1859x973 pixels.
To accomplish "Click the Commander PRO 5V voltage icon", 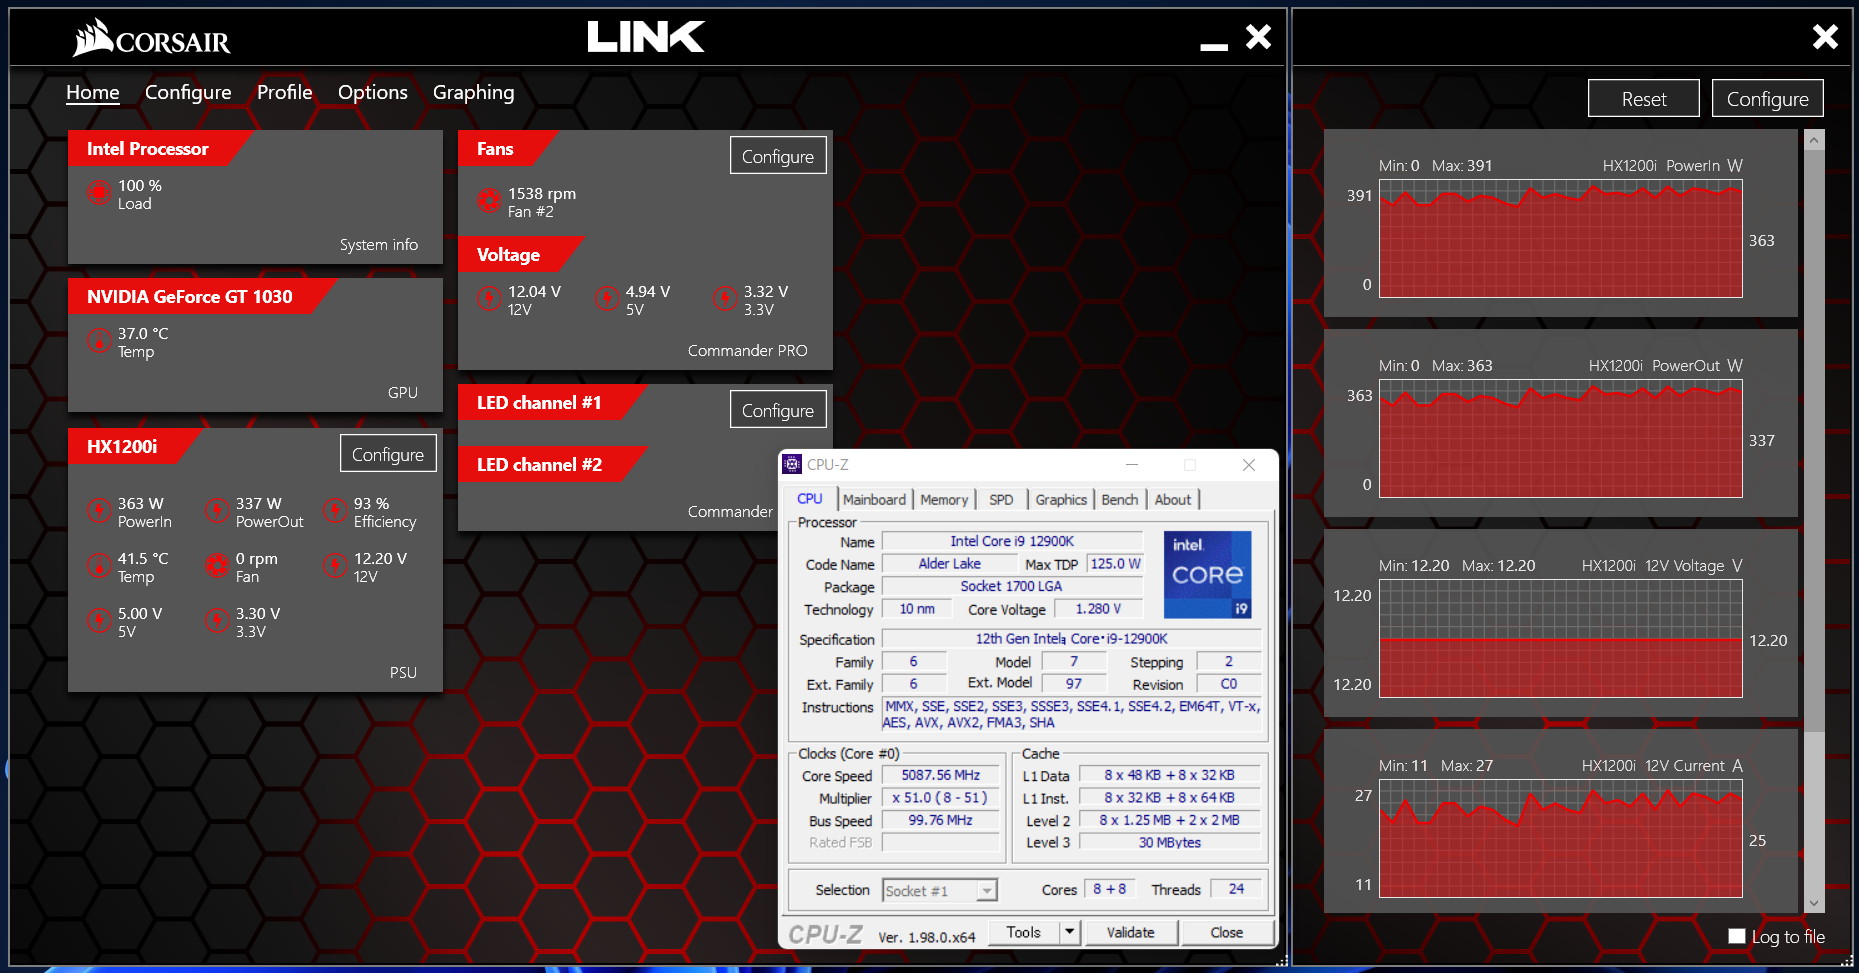I will (606, 298).
